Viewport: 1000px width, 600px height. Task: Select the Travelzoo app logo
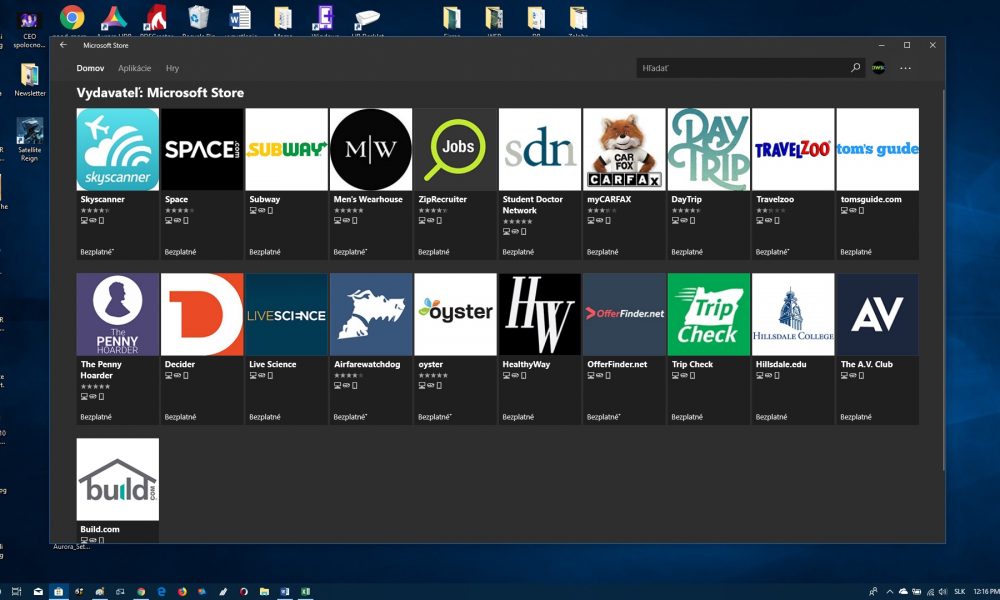(793, 149)
